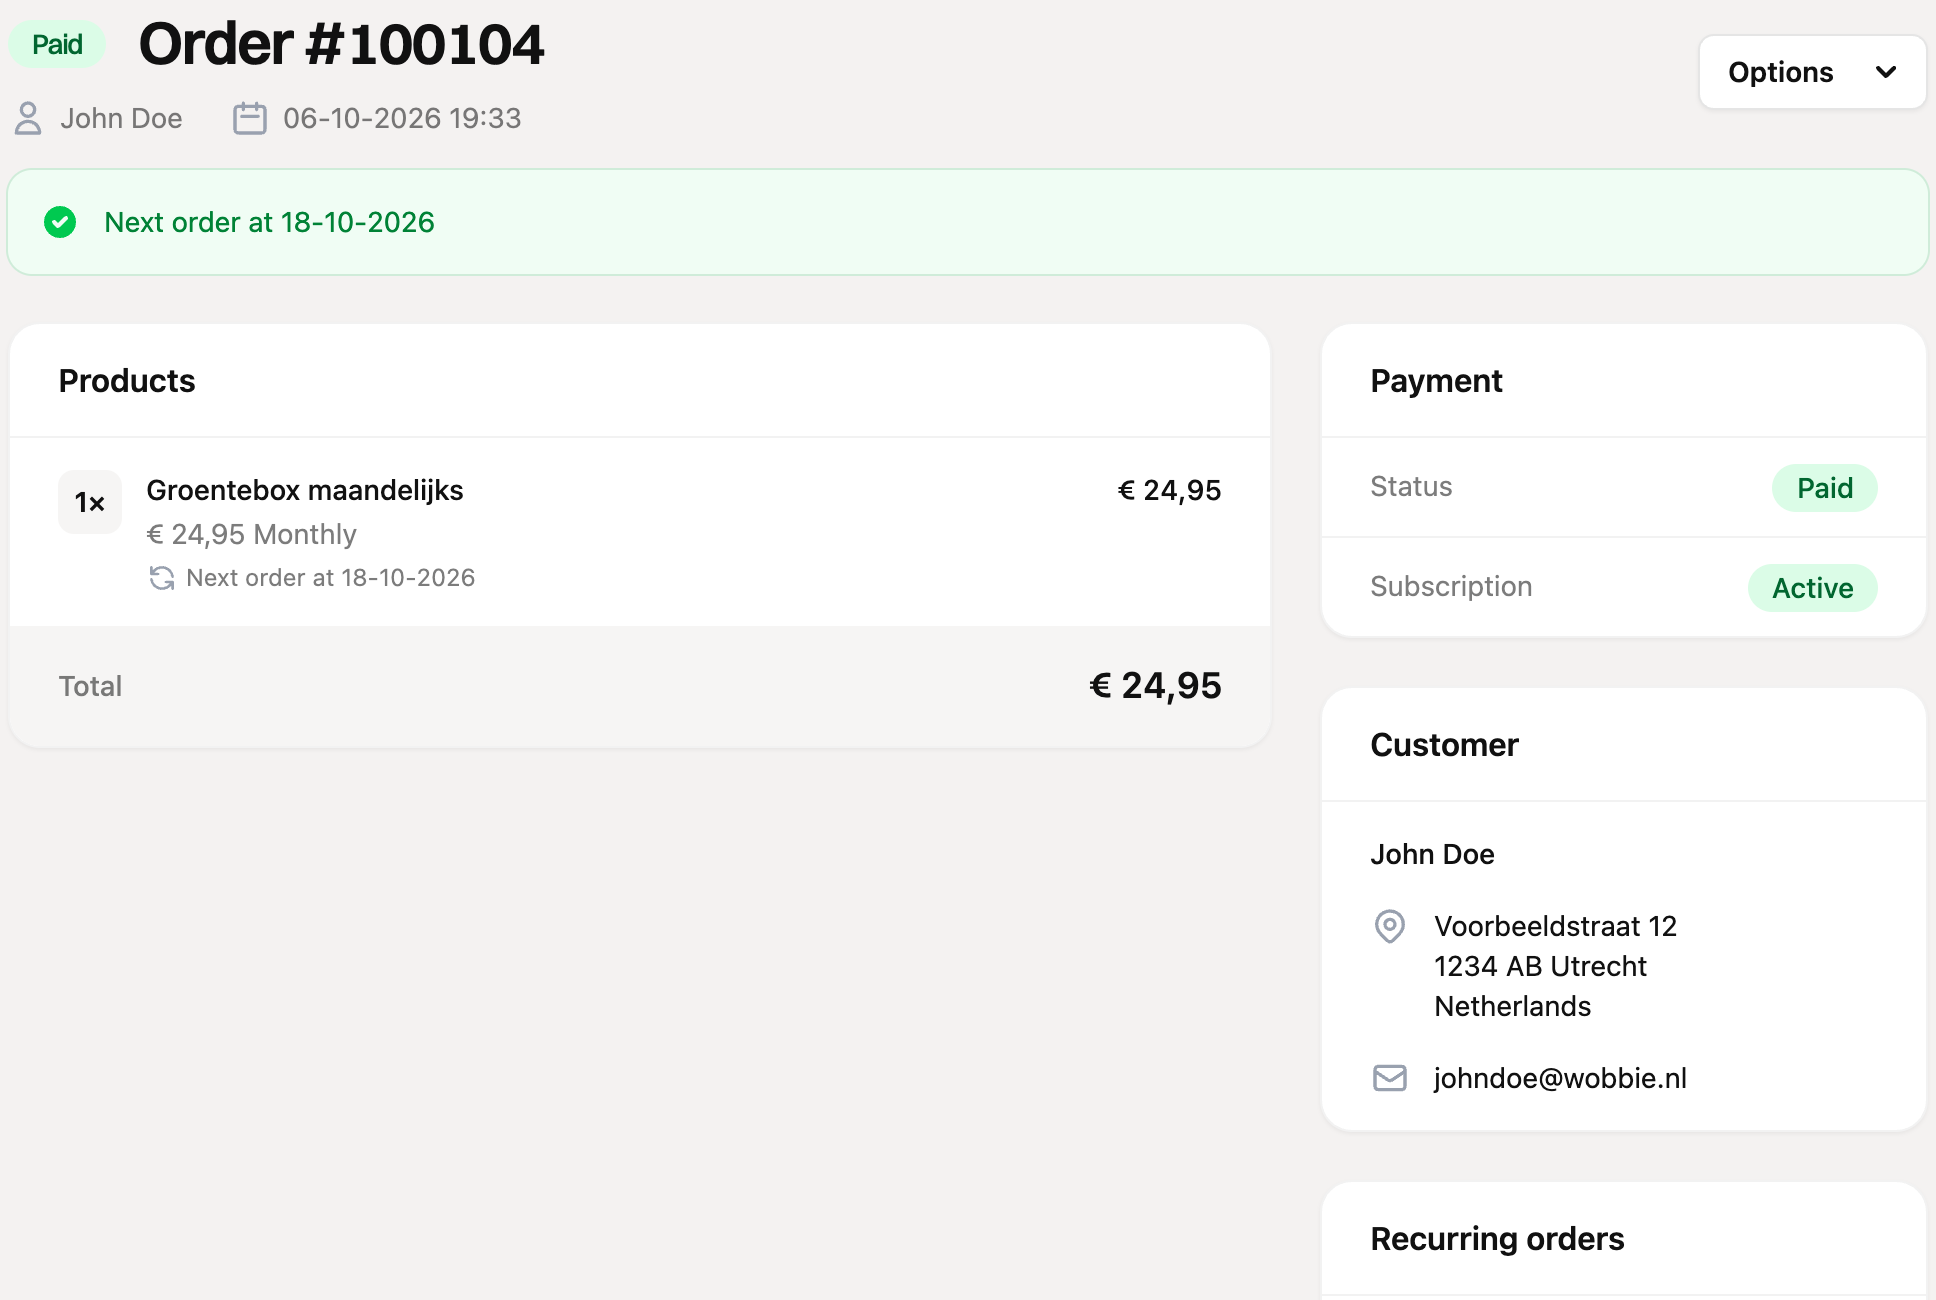Click the € 24,95 Monthly price text

pos(252,534)
